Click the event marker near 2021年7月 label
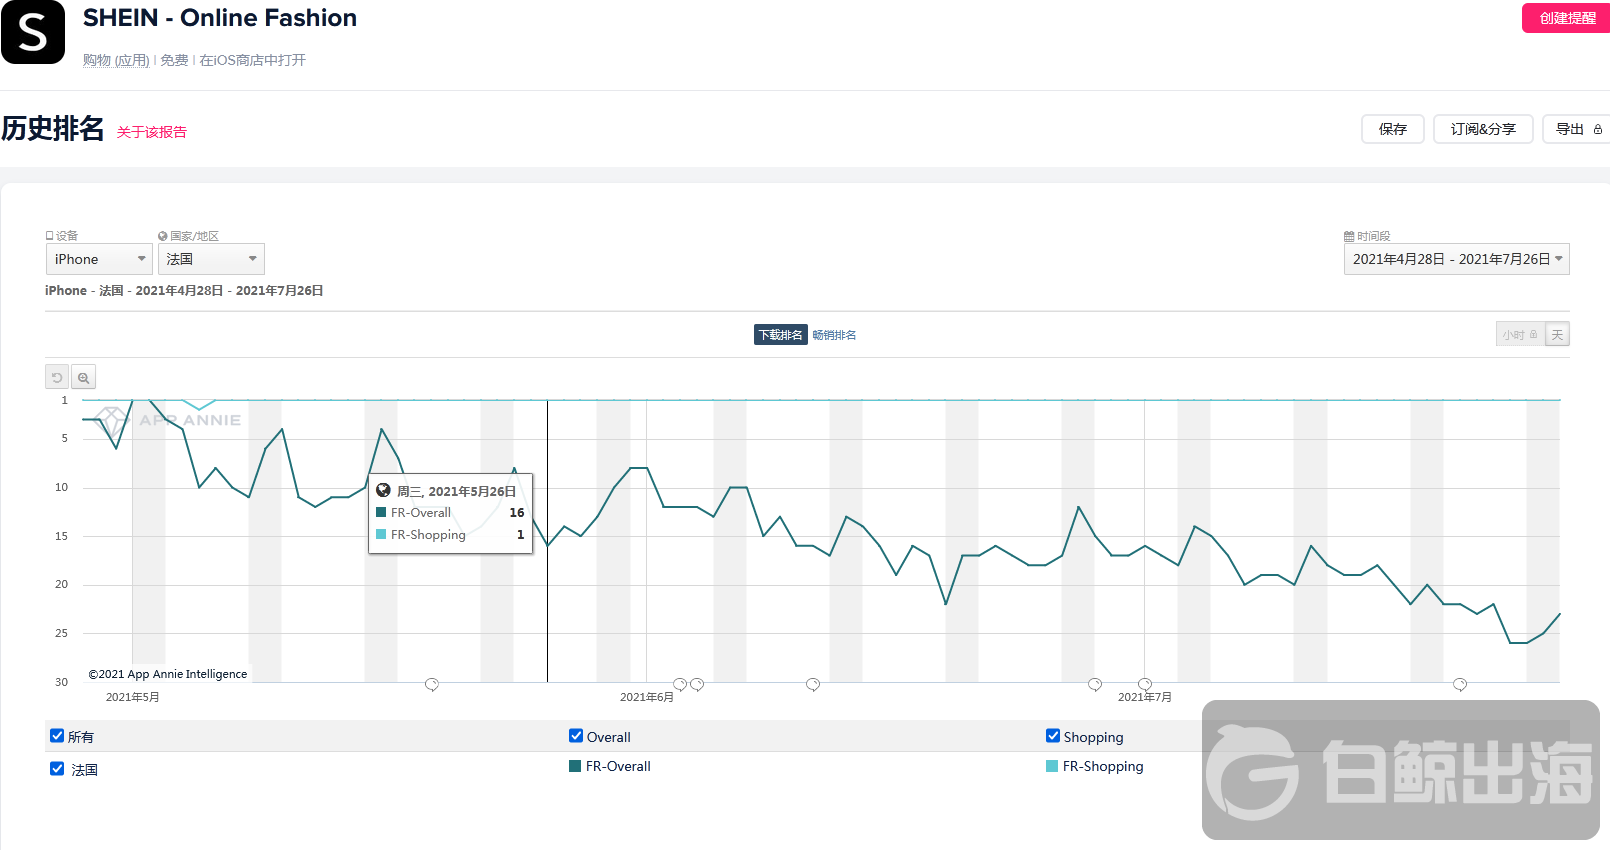 (1145, 684)
